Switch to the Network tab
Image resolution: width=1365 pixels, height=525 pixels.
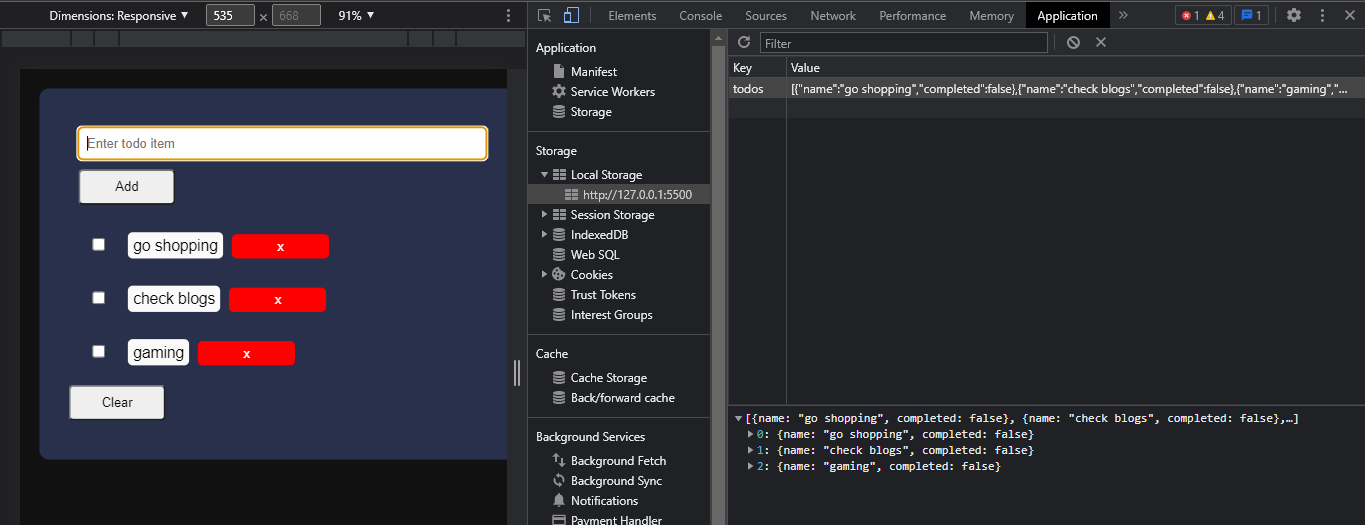833,16
